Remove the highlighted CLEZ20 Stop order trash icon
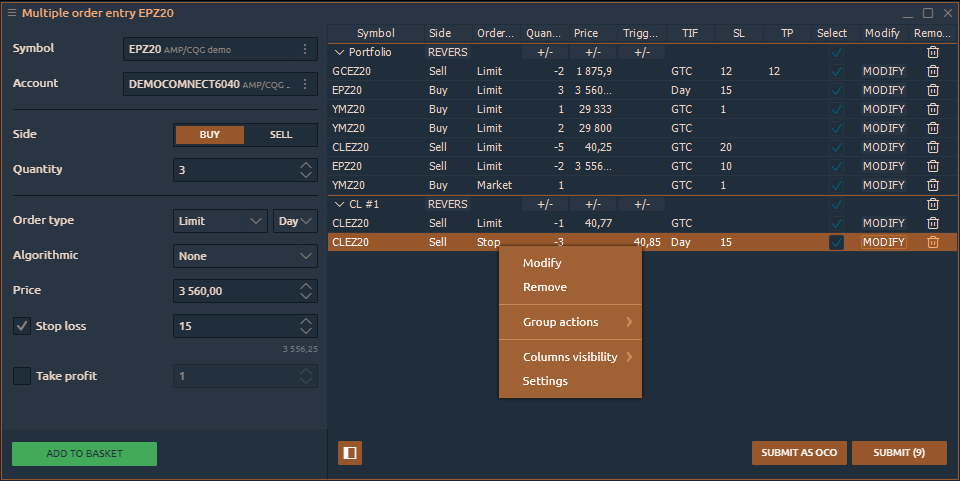The image size is (960, 481). (932, 242)
